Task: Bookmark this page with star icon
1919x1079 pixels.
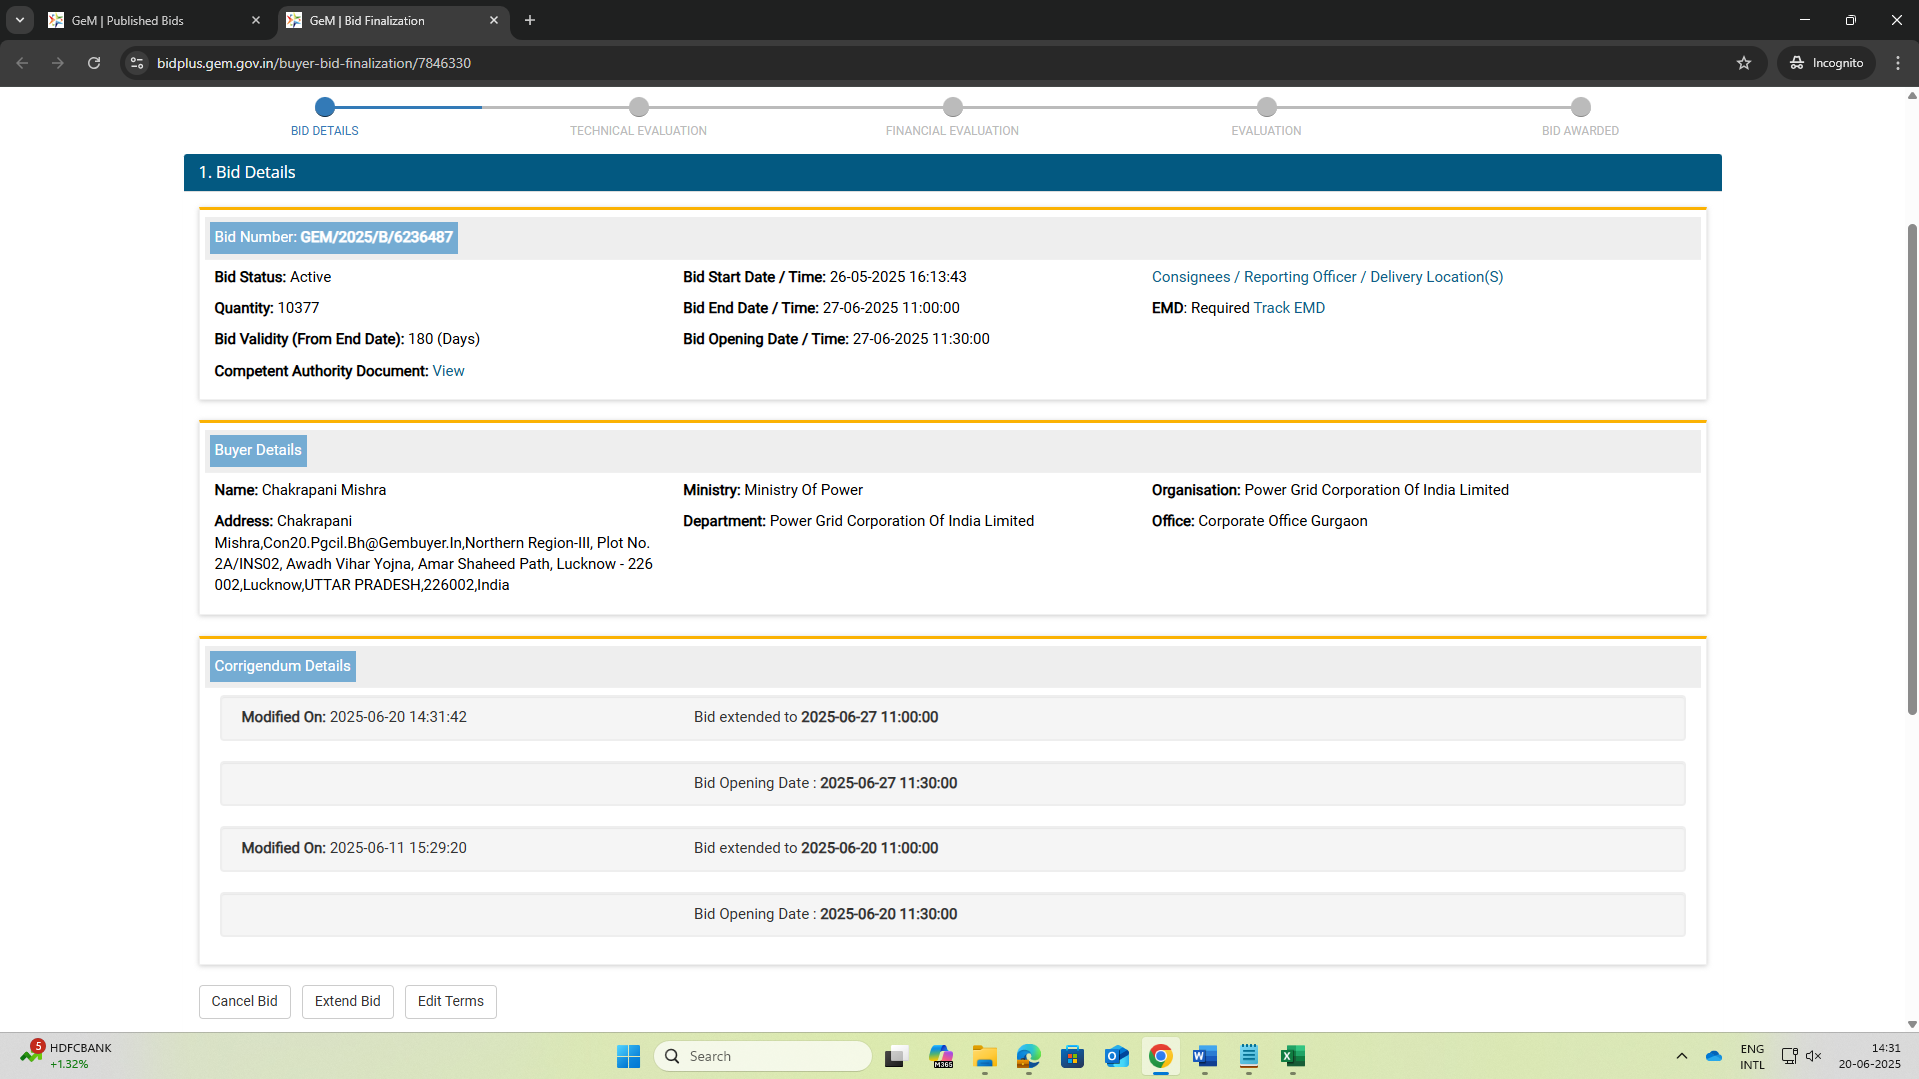Action: click(1744, 63)
